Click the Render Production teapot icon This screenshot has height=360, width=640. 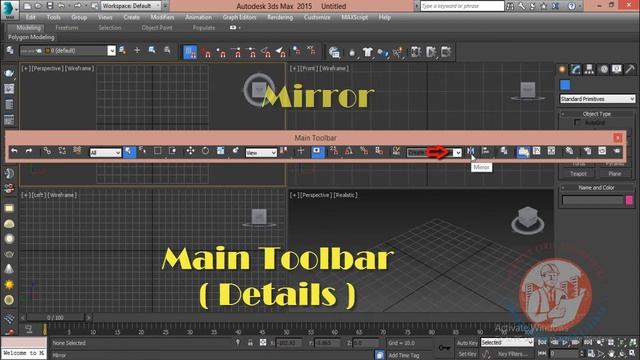(x=616, y=151)
